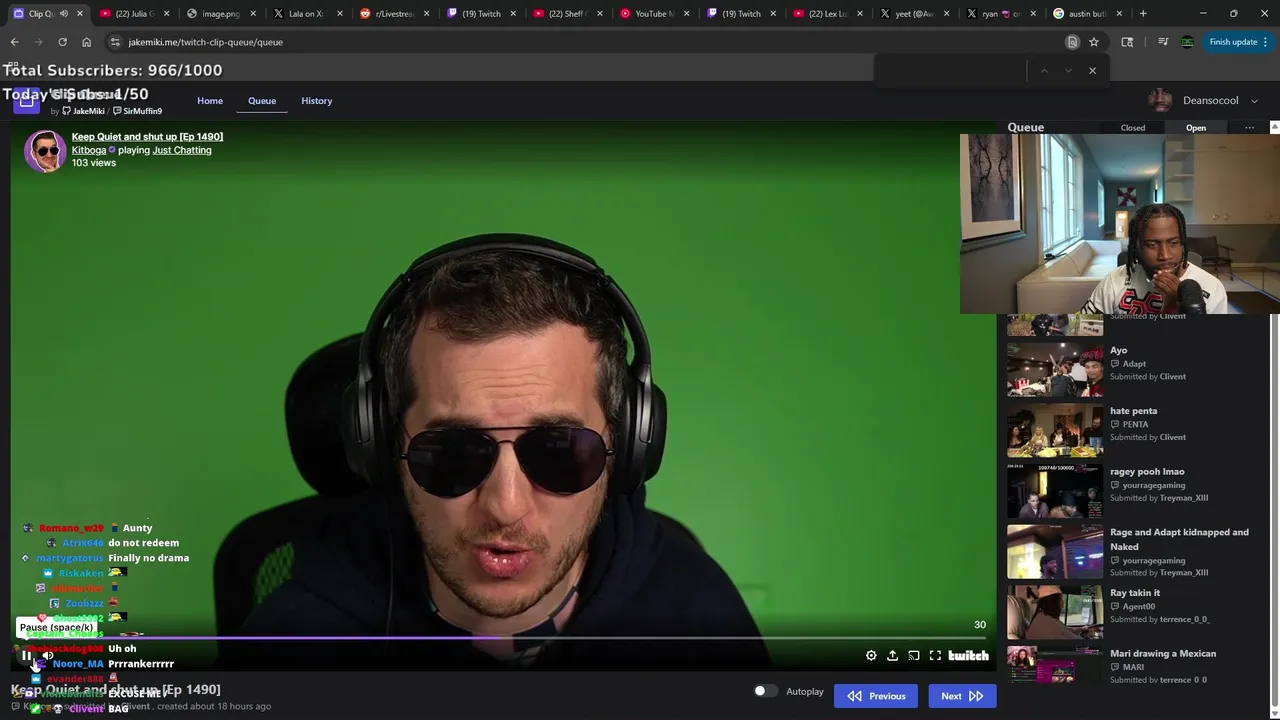Close the find bar with X
This screenshot has width=1280, height=720.
(x=1092, y=71)
